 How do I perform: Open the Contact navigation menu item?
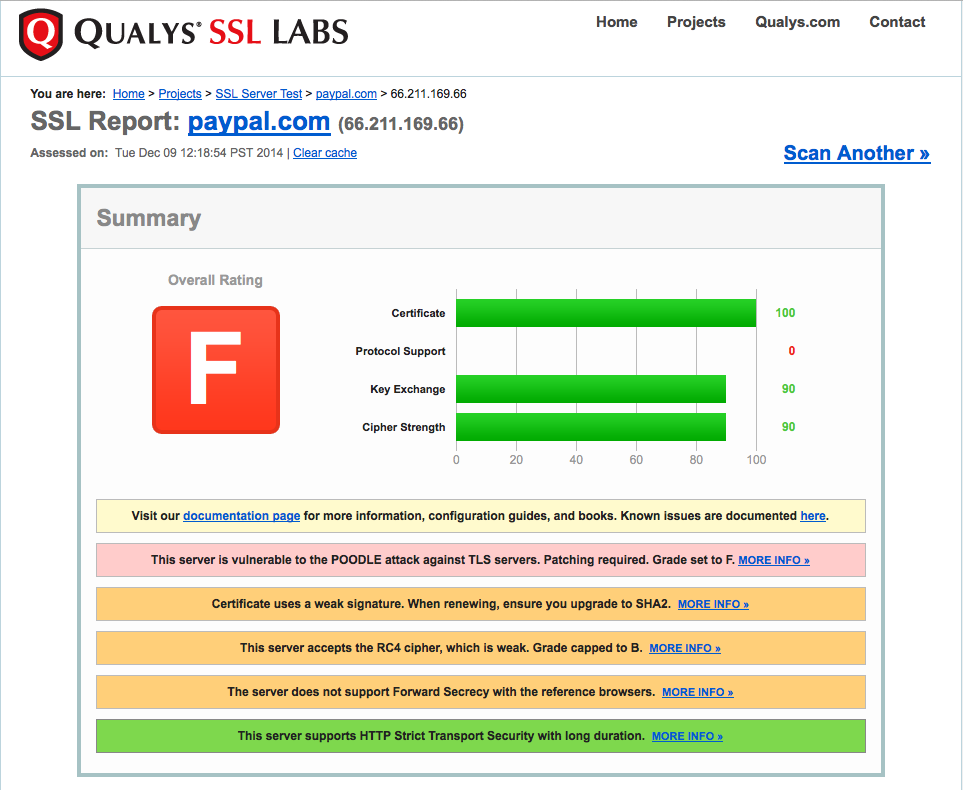click(897, 22)
